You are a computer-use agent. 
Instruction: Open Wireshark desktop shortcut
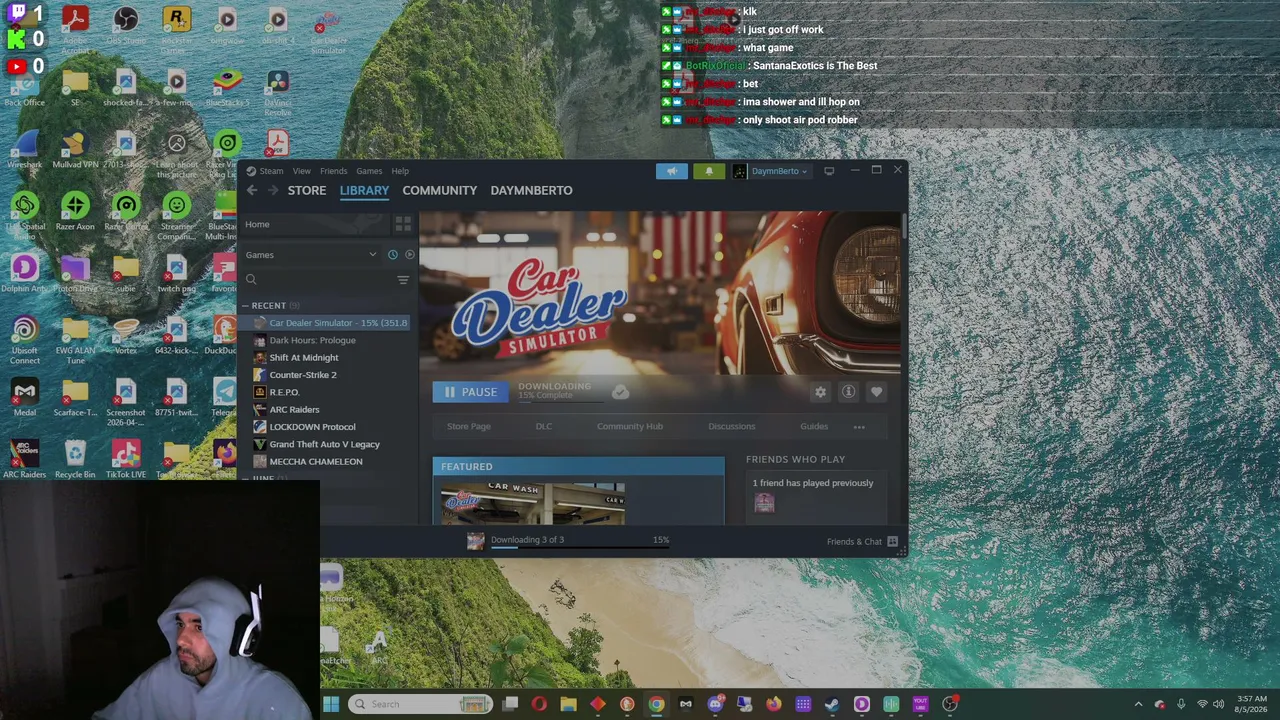point(24,150)
